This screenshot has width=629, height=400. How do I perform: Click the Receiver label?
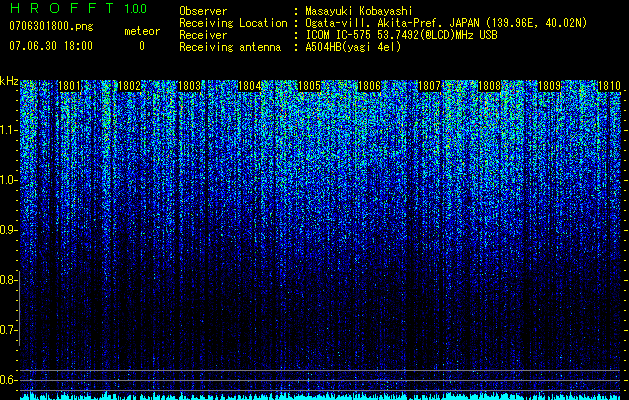click(203, 35)
